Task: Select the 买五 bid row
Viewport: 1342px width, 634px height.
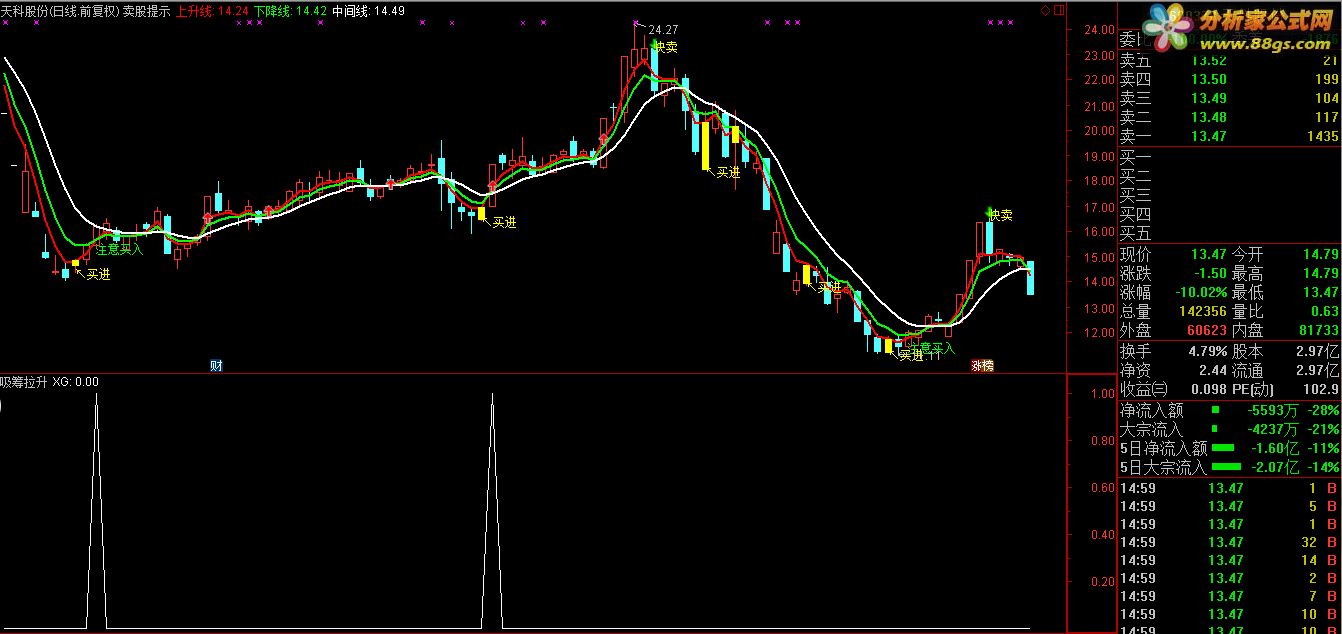Action: [x=1229, y=233]
